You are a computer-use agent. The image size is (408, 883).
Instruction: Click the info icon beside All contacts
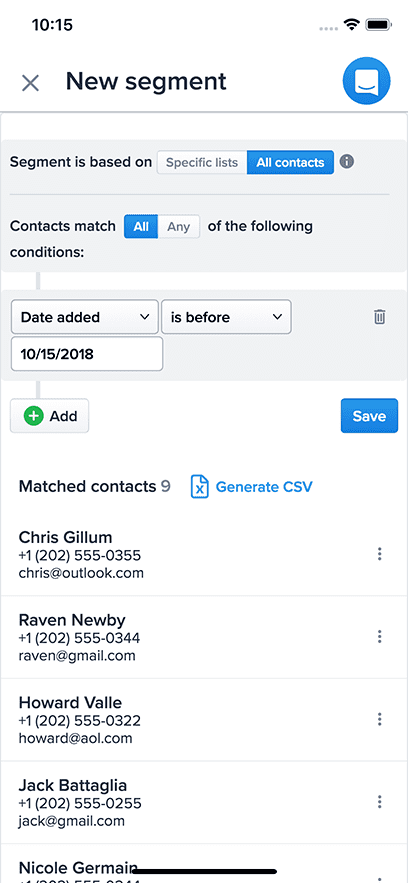tap(347, 162)
